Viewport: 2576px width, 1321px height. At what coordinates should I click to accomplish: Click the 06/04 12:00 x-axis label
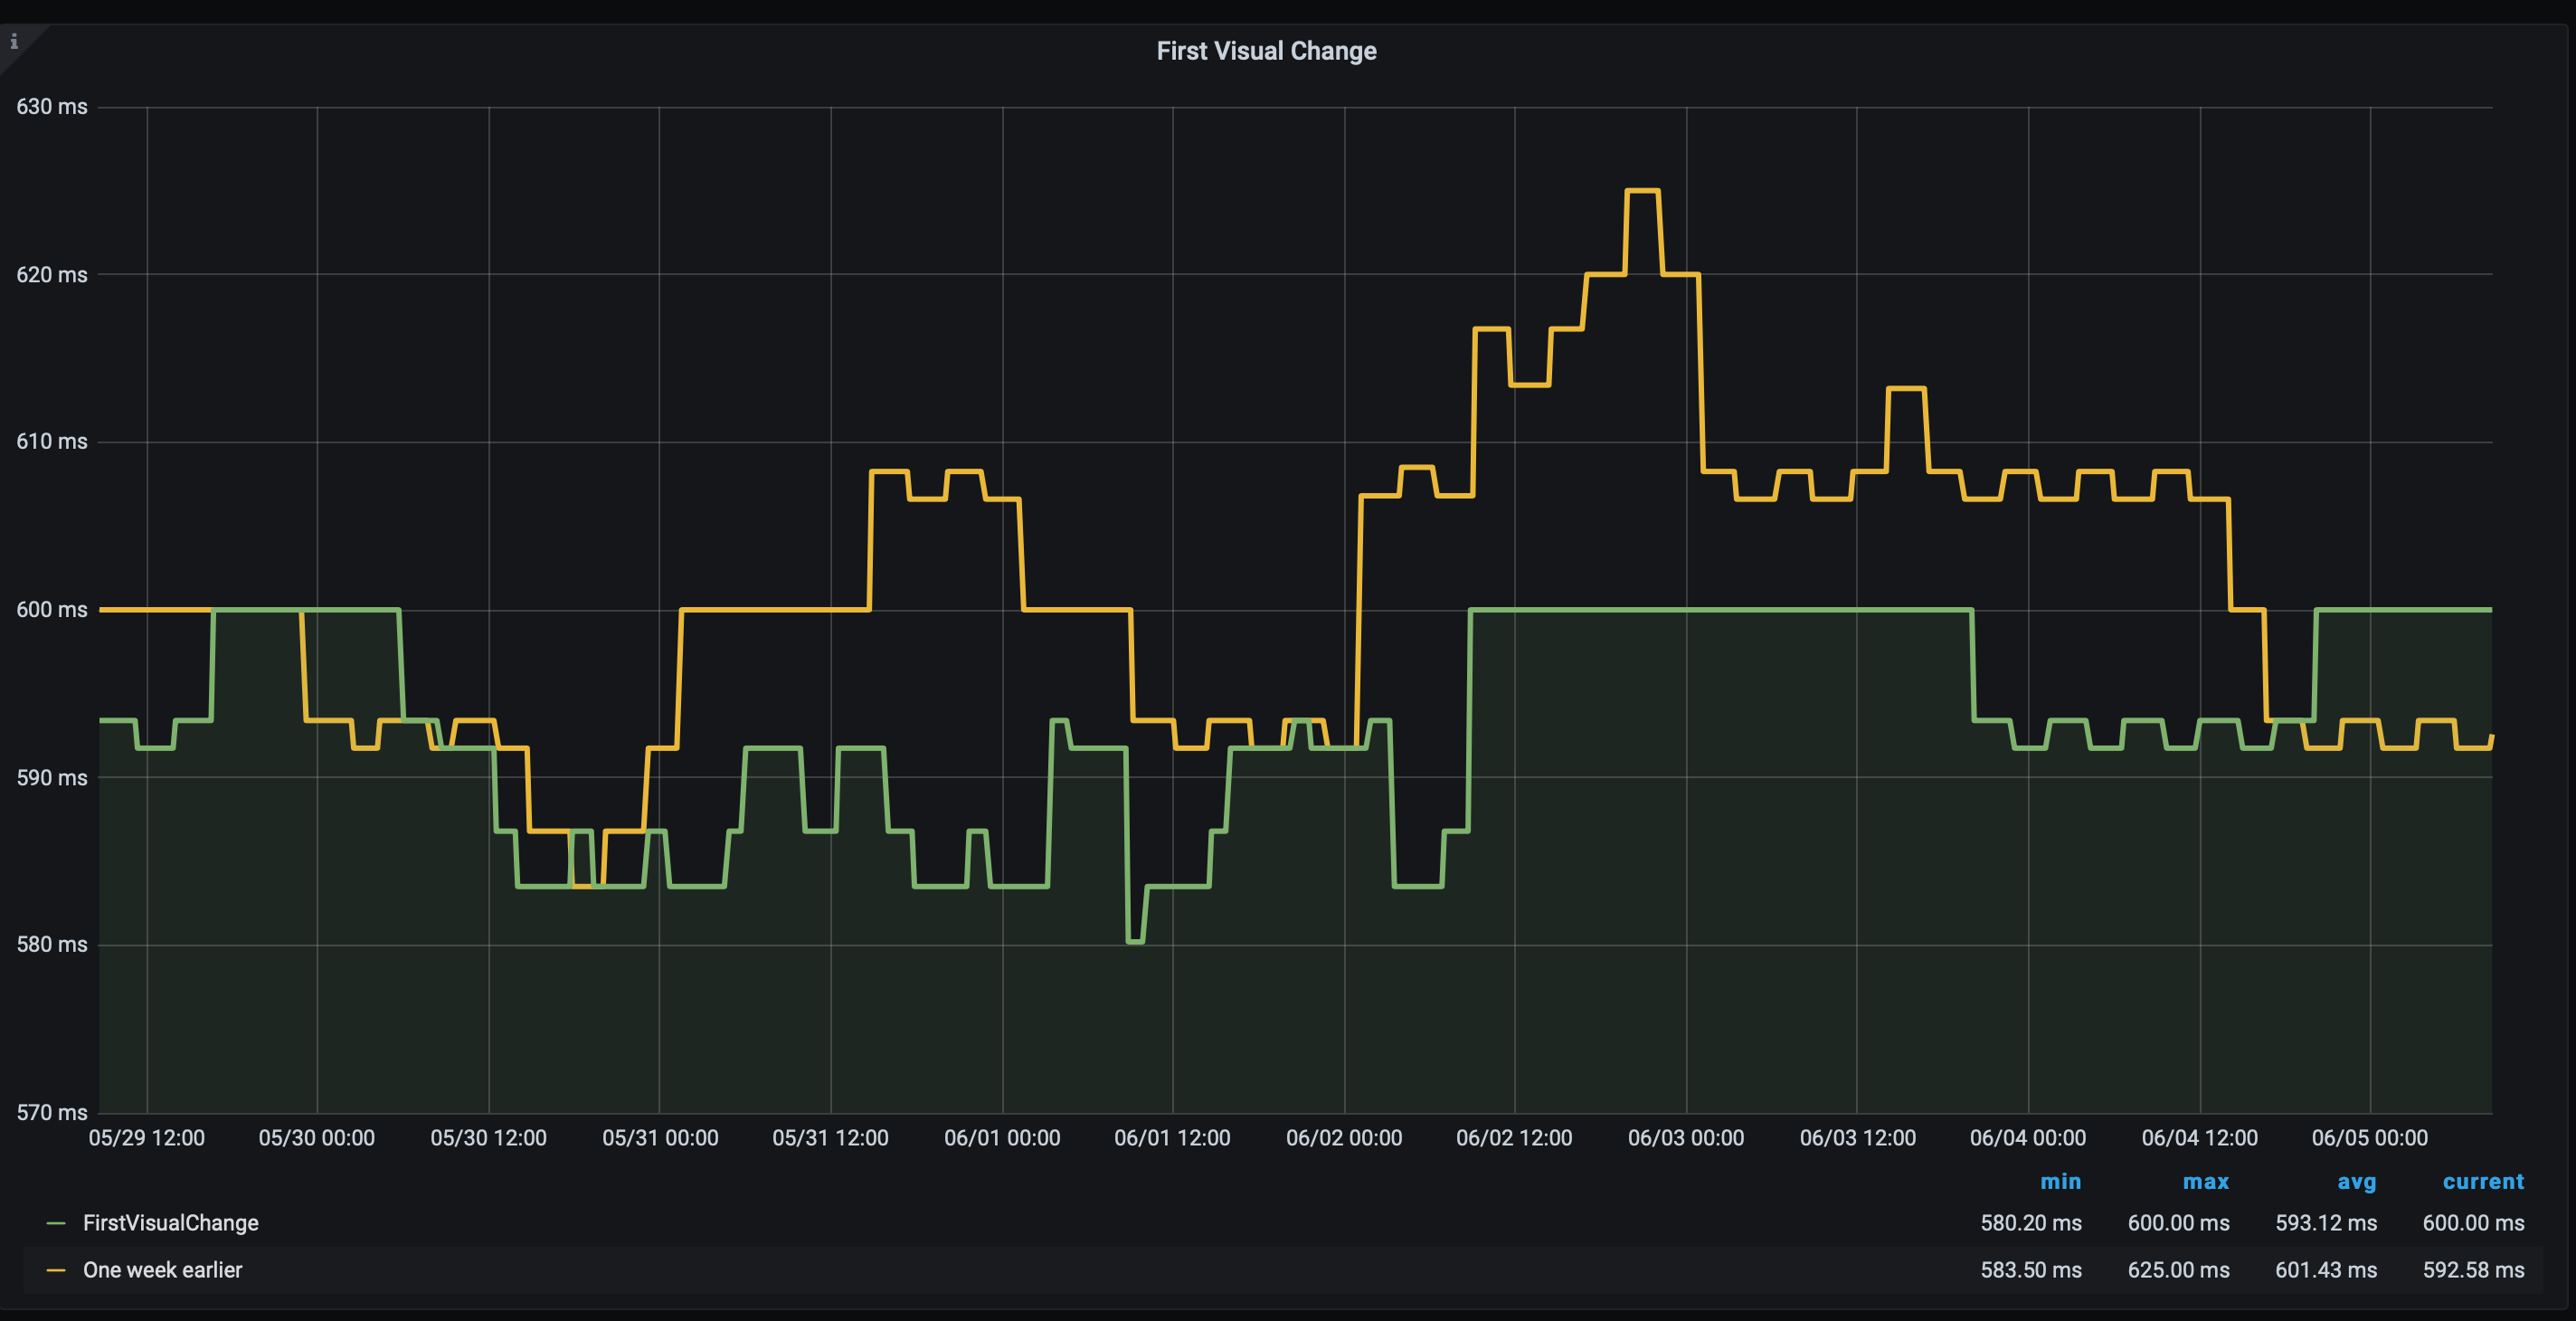tap(2200, 1138)
